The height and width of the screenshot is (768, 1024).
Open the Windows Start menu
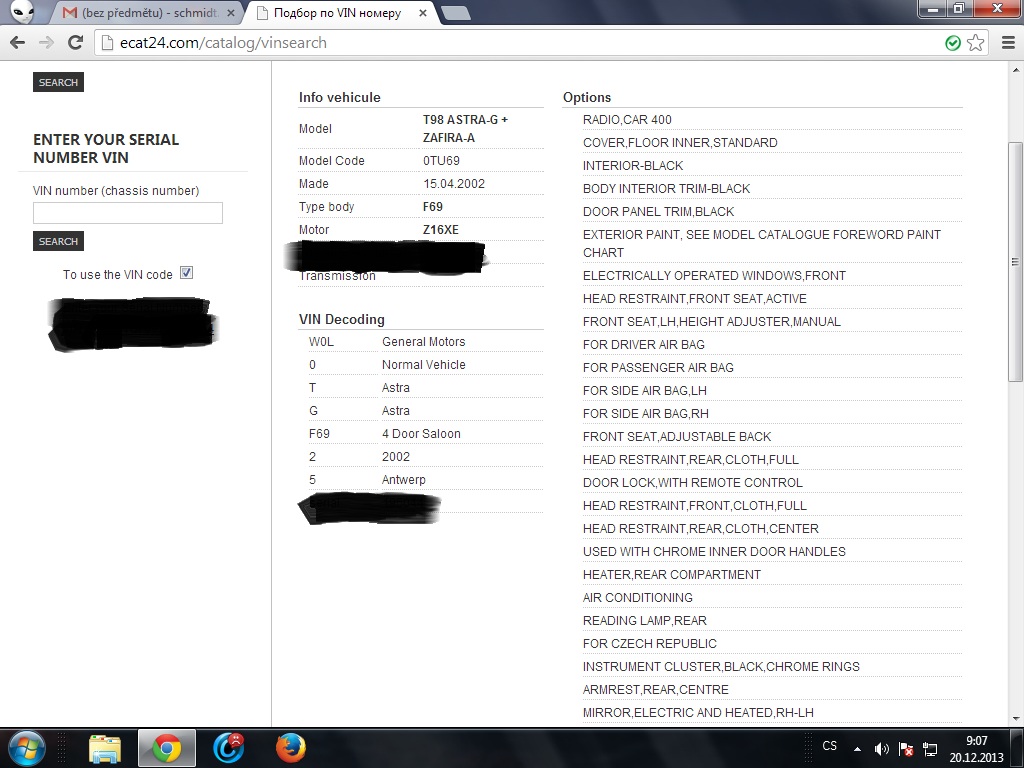[x=26, y=747]
